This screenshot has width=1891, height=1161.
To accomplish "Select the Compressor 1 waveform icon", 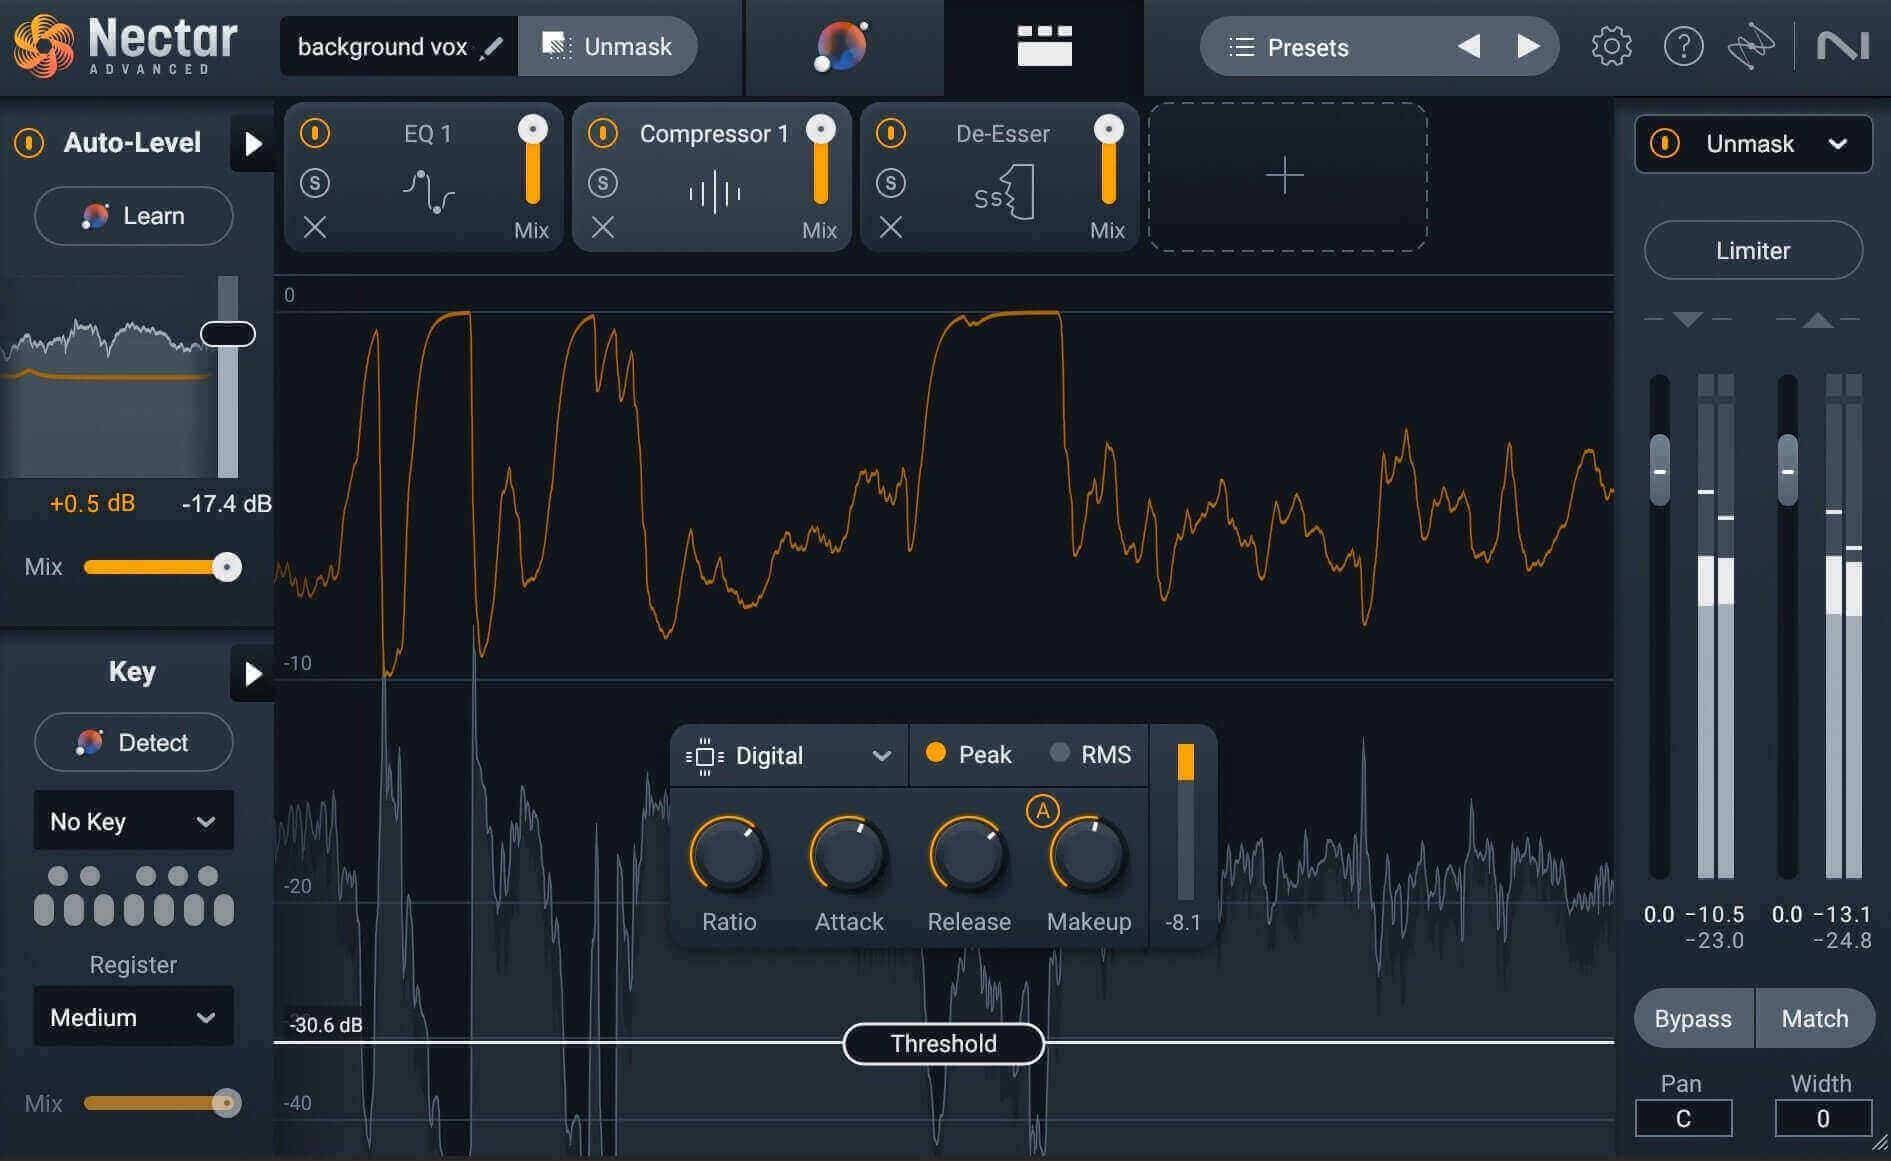I will (715, 193).
